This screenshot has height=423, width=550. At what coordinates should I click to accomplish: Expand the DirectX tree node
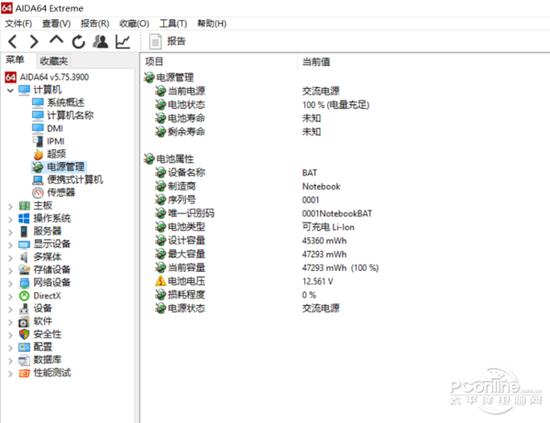pyautogui.click(x=10, y=296)
